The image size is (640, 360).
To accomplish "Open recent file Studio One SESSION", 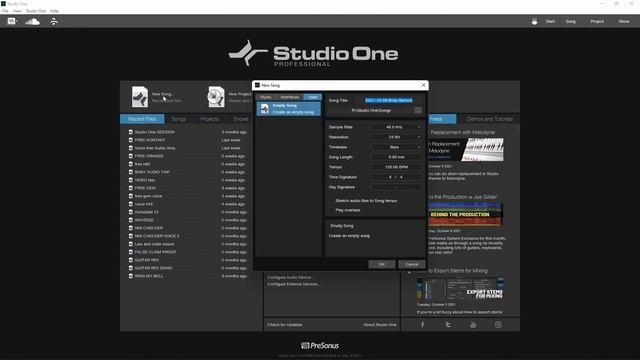I will [x=155, y=132].
